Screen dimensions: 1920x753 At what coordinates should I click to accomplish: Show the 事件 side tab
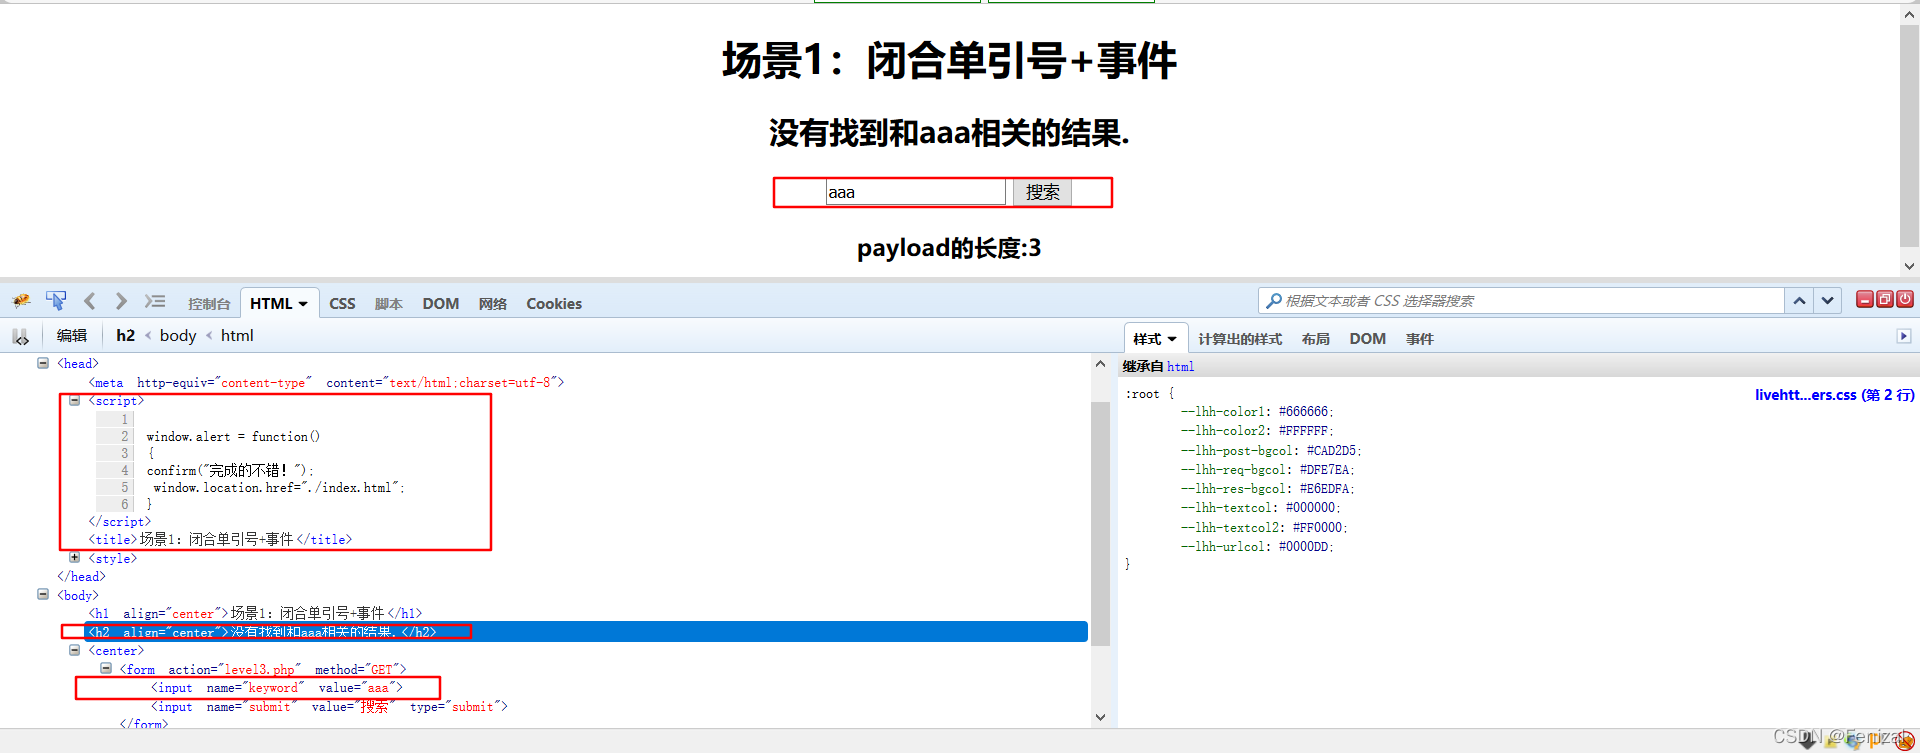(x=1419, y=339)
